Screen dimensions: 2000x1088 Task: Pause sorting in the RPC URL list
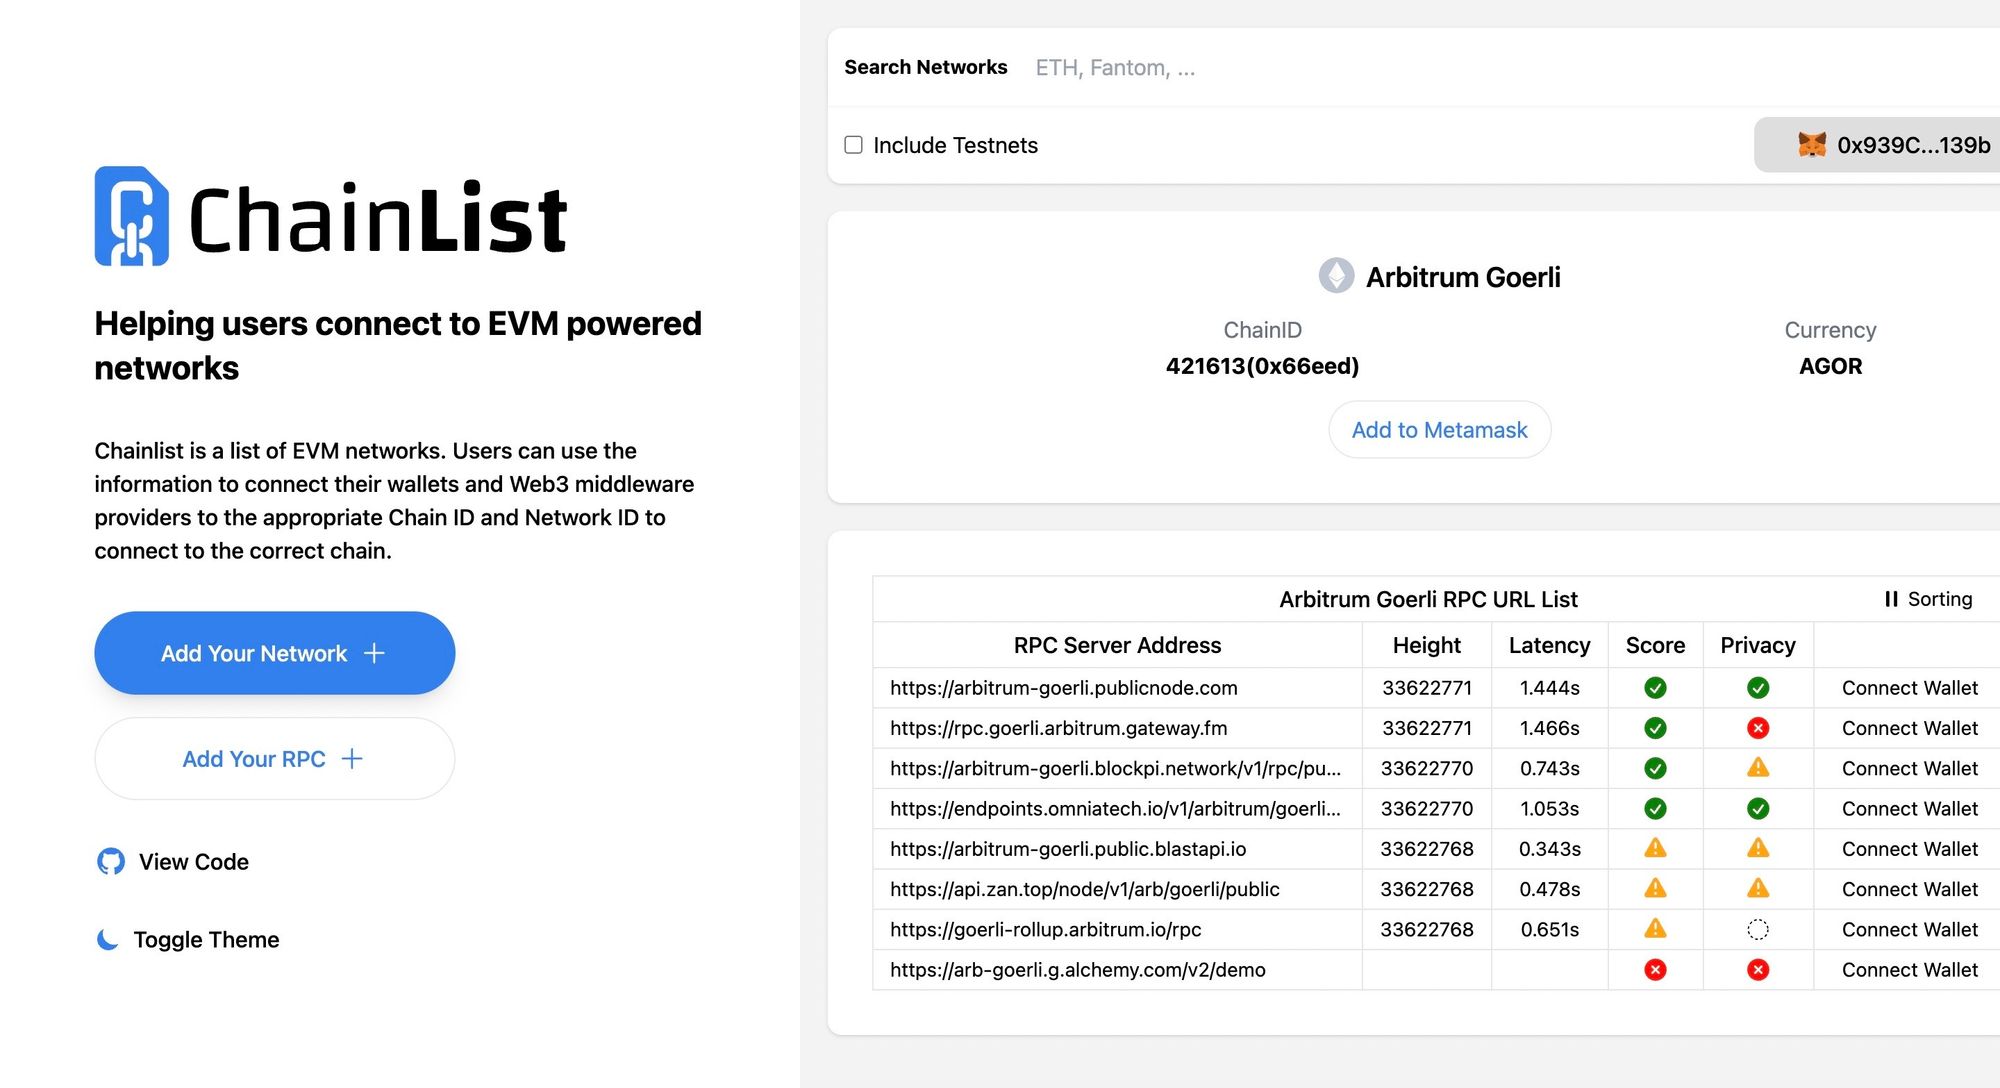click(1928, 599)
